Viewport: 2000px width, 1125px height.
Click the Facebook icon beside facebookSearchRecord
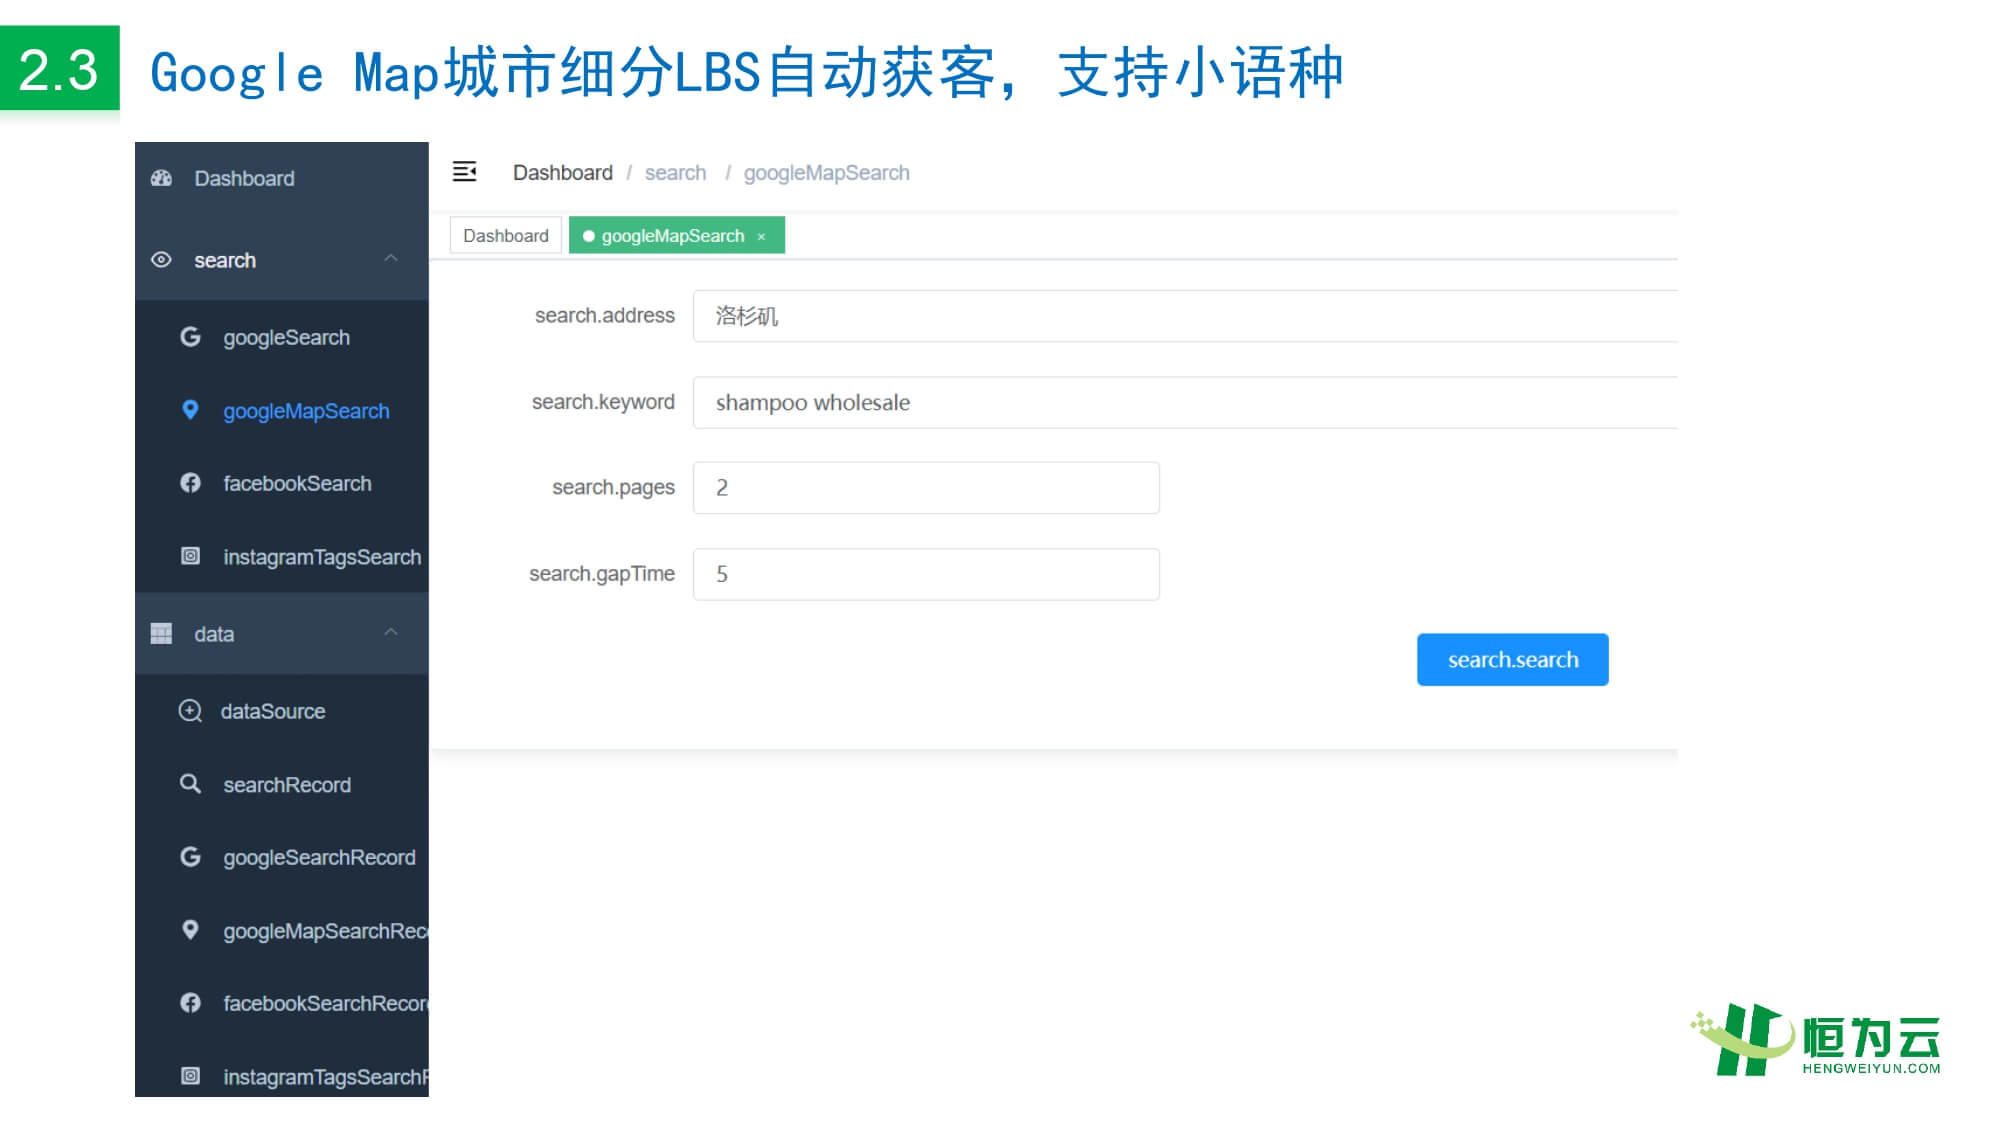[x=190, y=1003]
